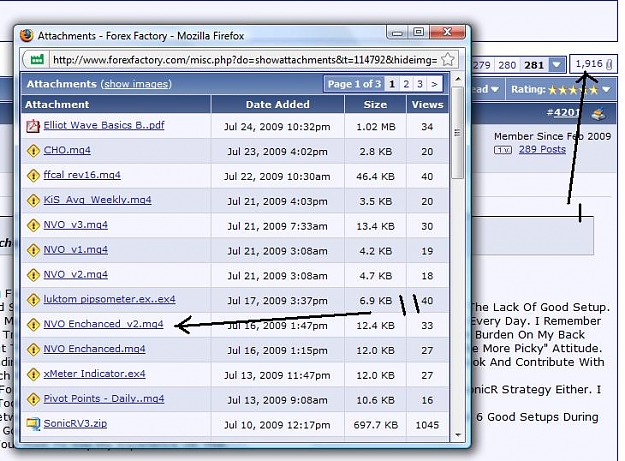Image resolution: width=625 pixels, height=461 pixels.
Task: Click the show images link
Action: [x=136, y=84]
